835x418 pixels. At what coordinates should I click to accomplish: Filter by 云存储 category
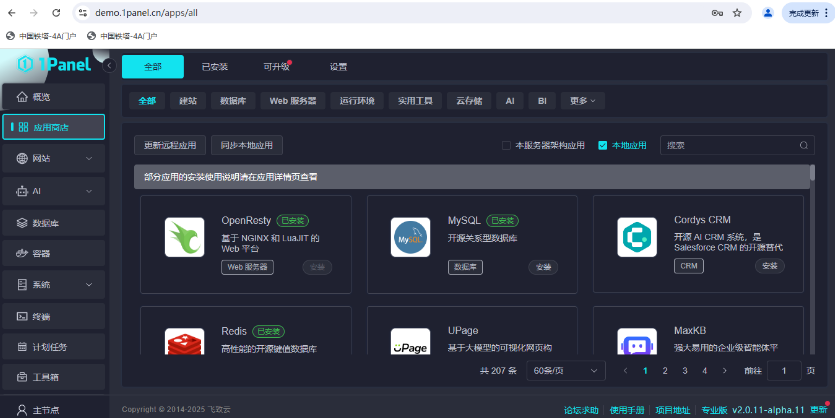[x=469, y=101]
